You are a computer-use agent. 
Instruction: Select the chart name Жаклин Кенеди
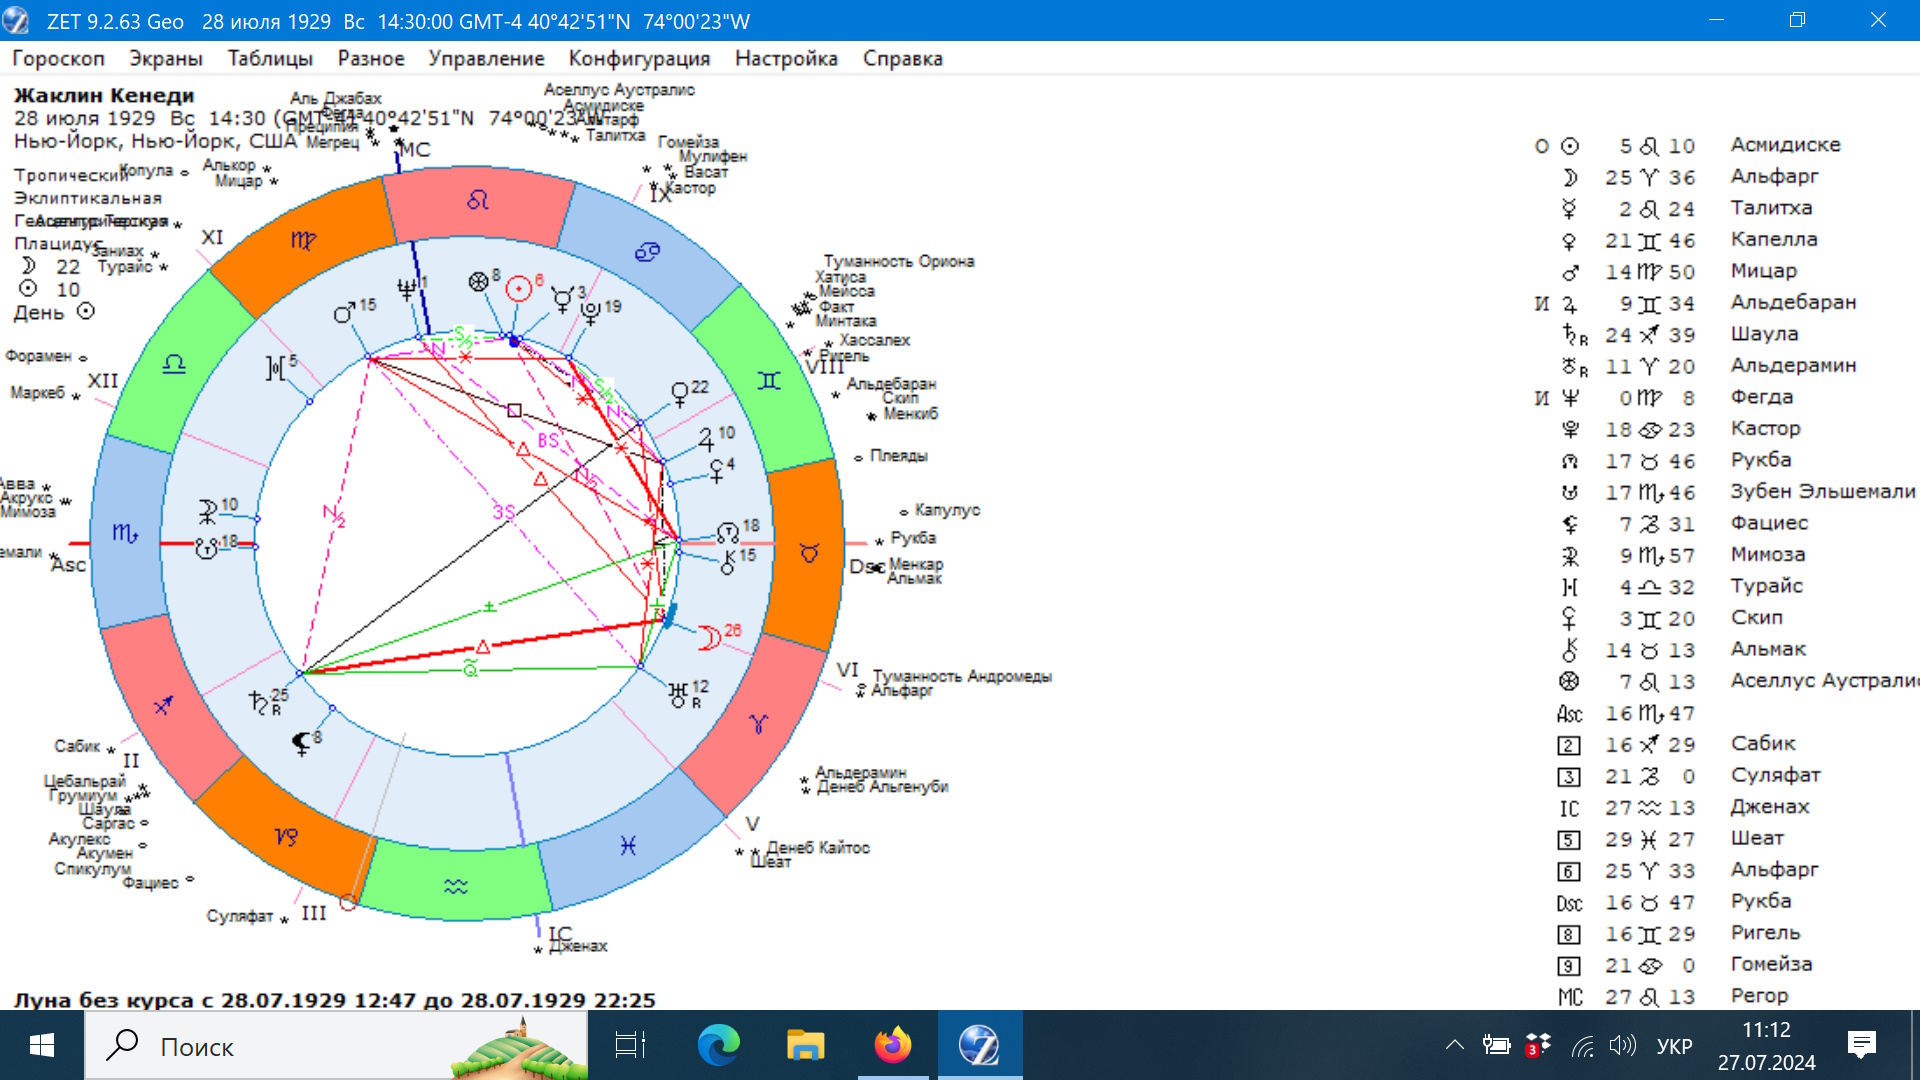pyautogui.click(x=104, y=95)
